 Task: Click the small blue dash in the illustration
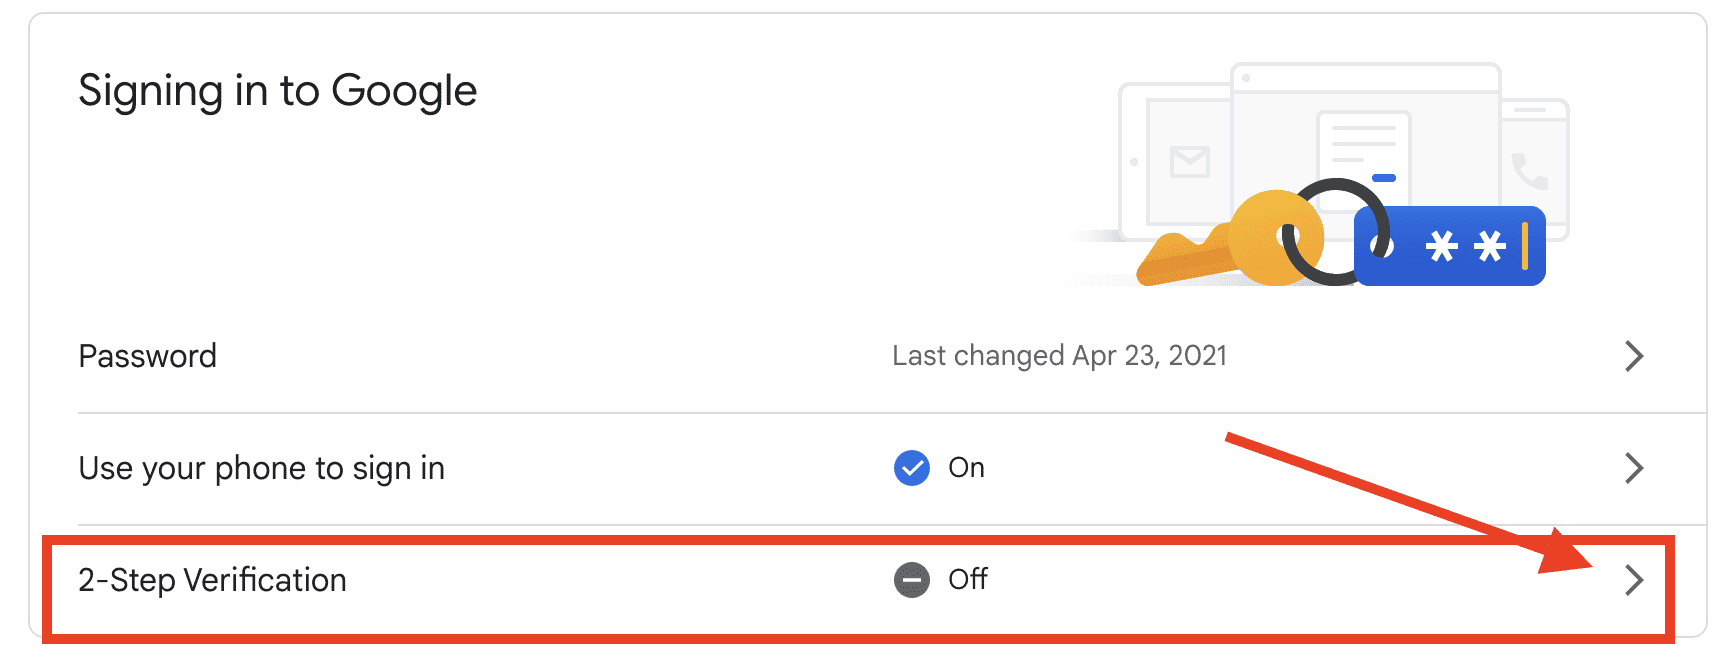click(x=1384, y=178)
